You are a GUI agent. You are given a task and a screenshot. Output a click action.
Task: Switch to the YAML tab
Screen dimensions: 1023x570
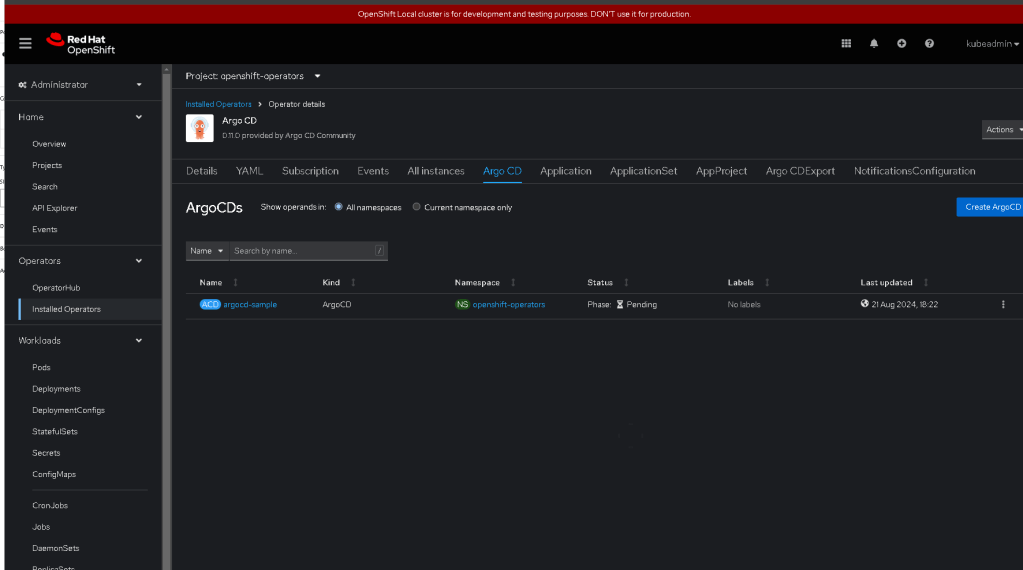point(249,171)
